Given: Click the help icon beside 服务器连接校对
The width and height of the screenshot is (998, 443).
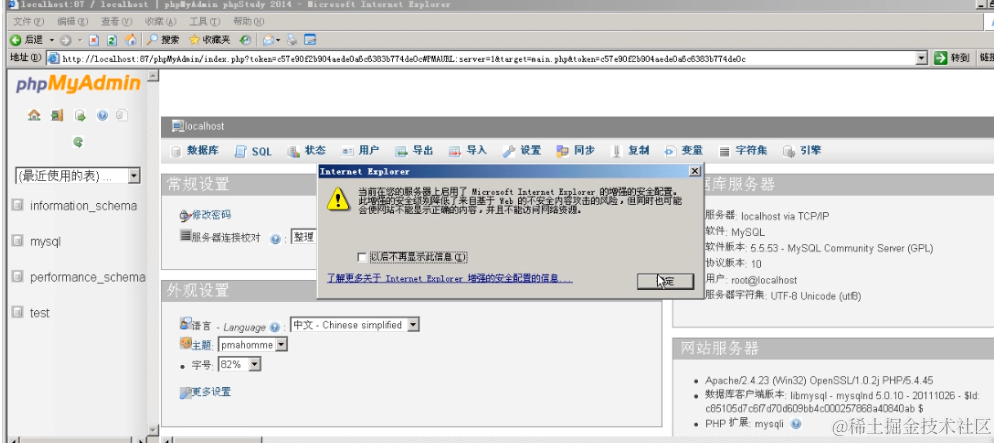Looking at the screenshot, I should coord(275,239).
